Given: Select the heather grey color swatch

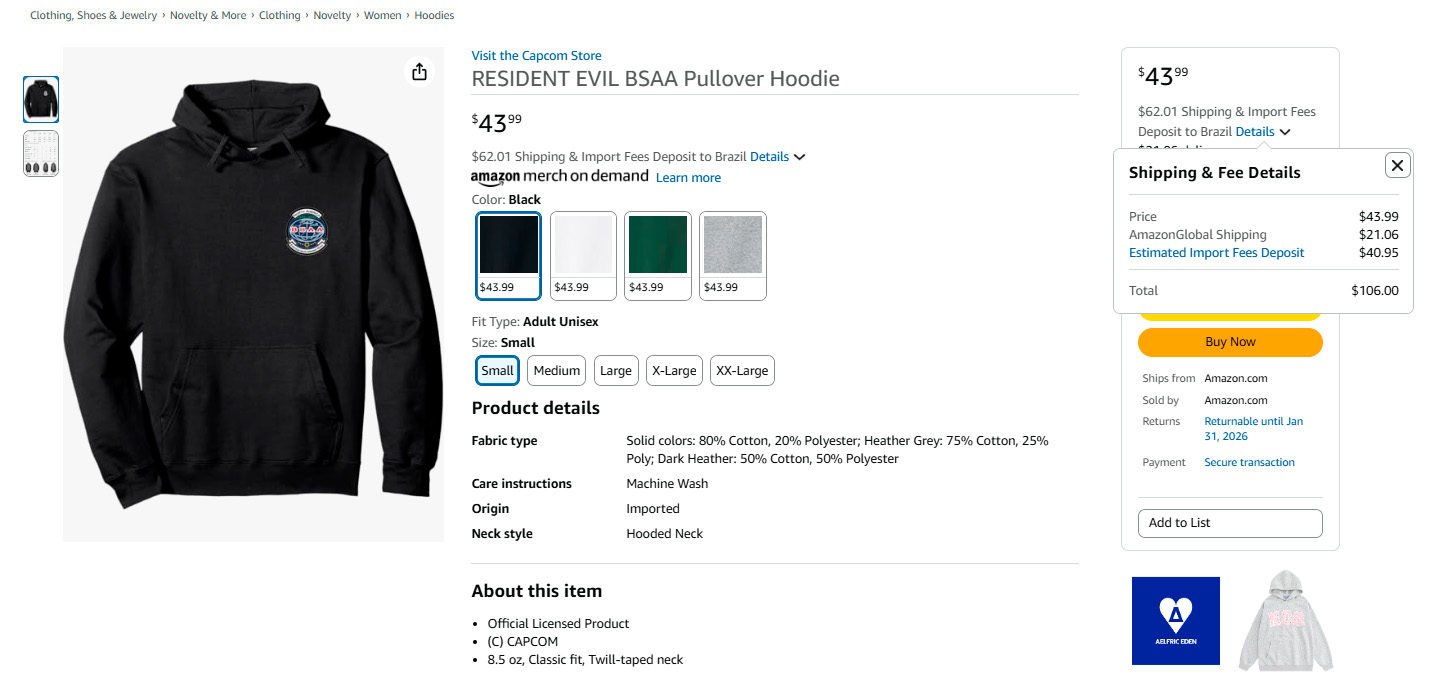Looking at the screenshot, I should (x=732, y=255).
